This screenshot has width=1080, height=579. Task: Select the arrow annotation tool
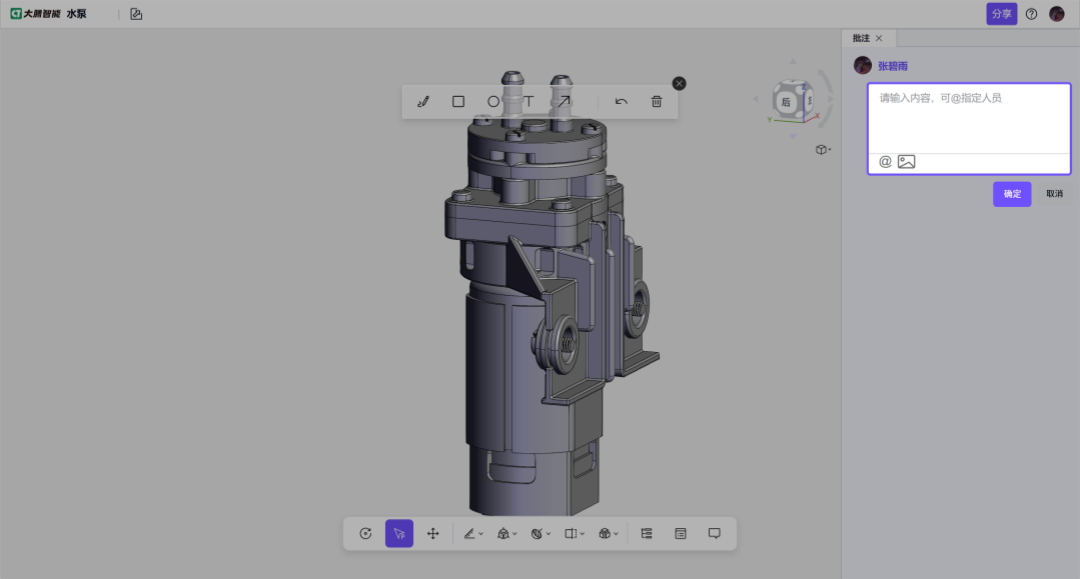coord(563,101)
